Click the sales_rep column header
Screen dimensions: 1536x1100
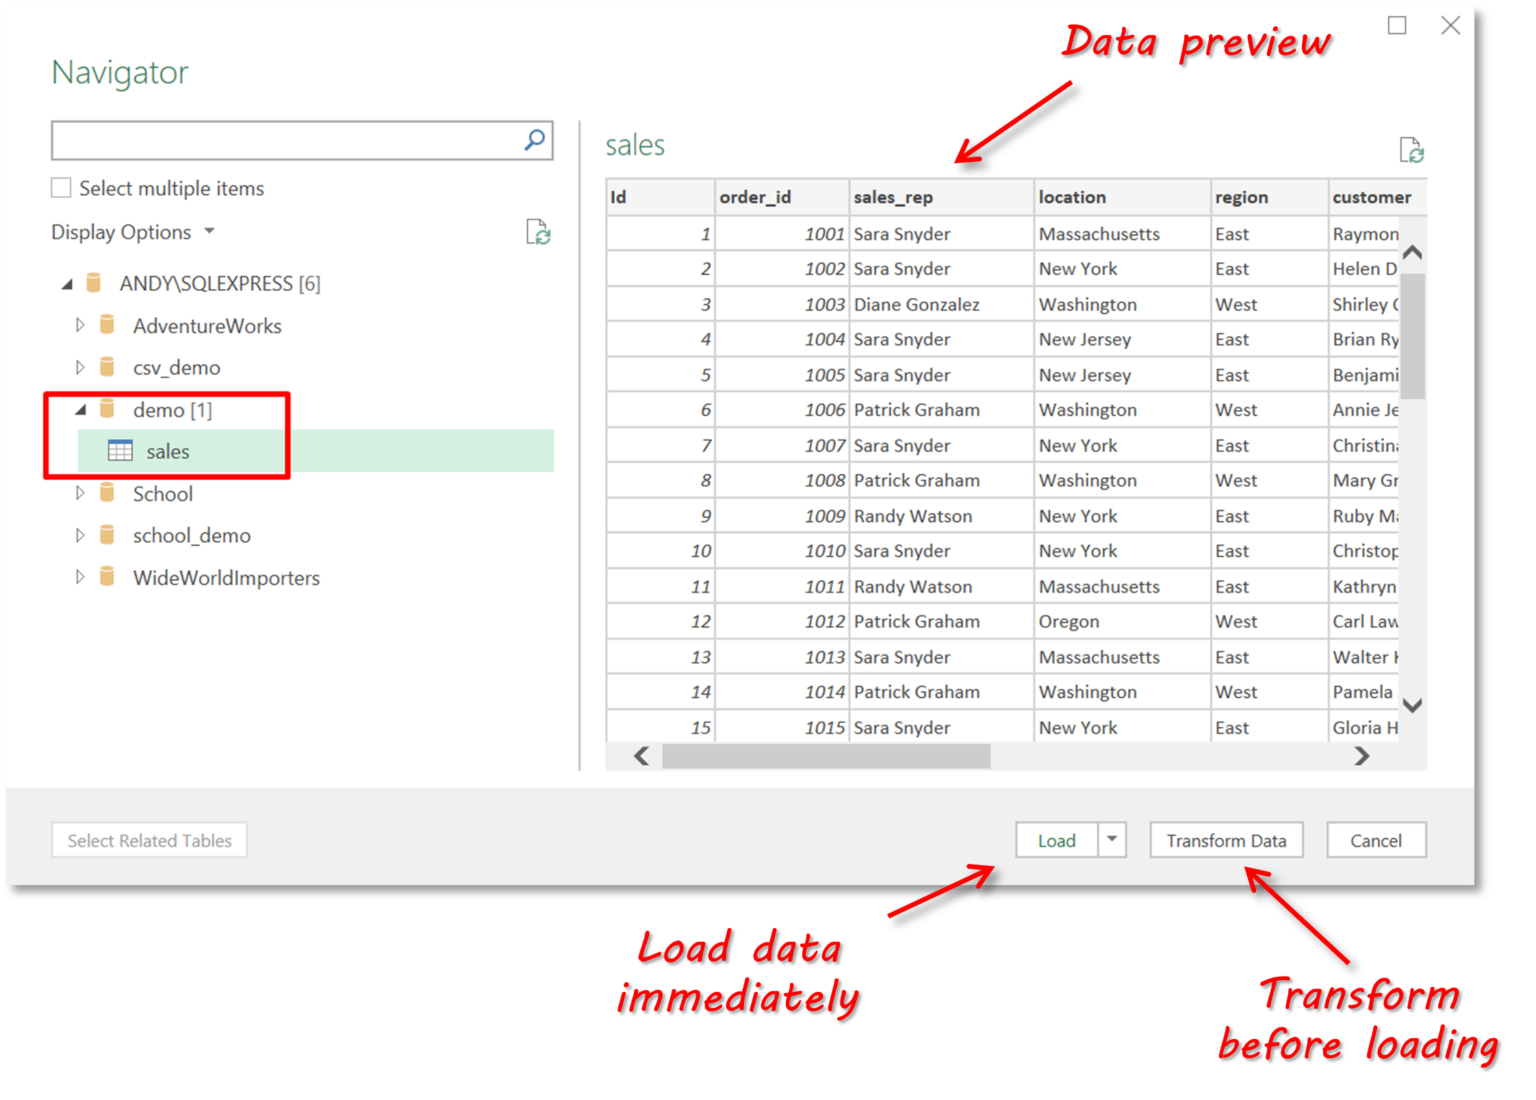[895, 197]
